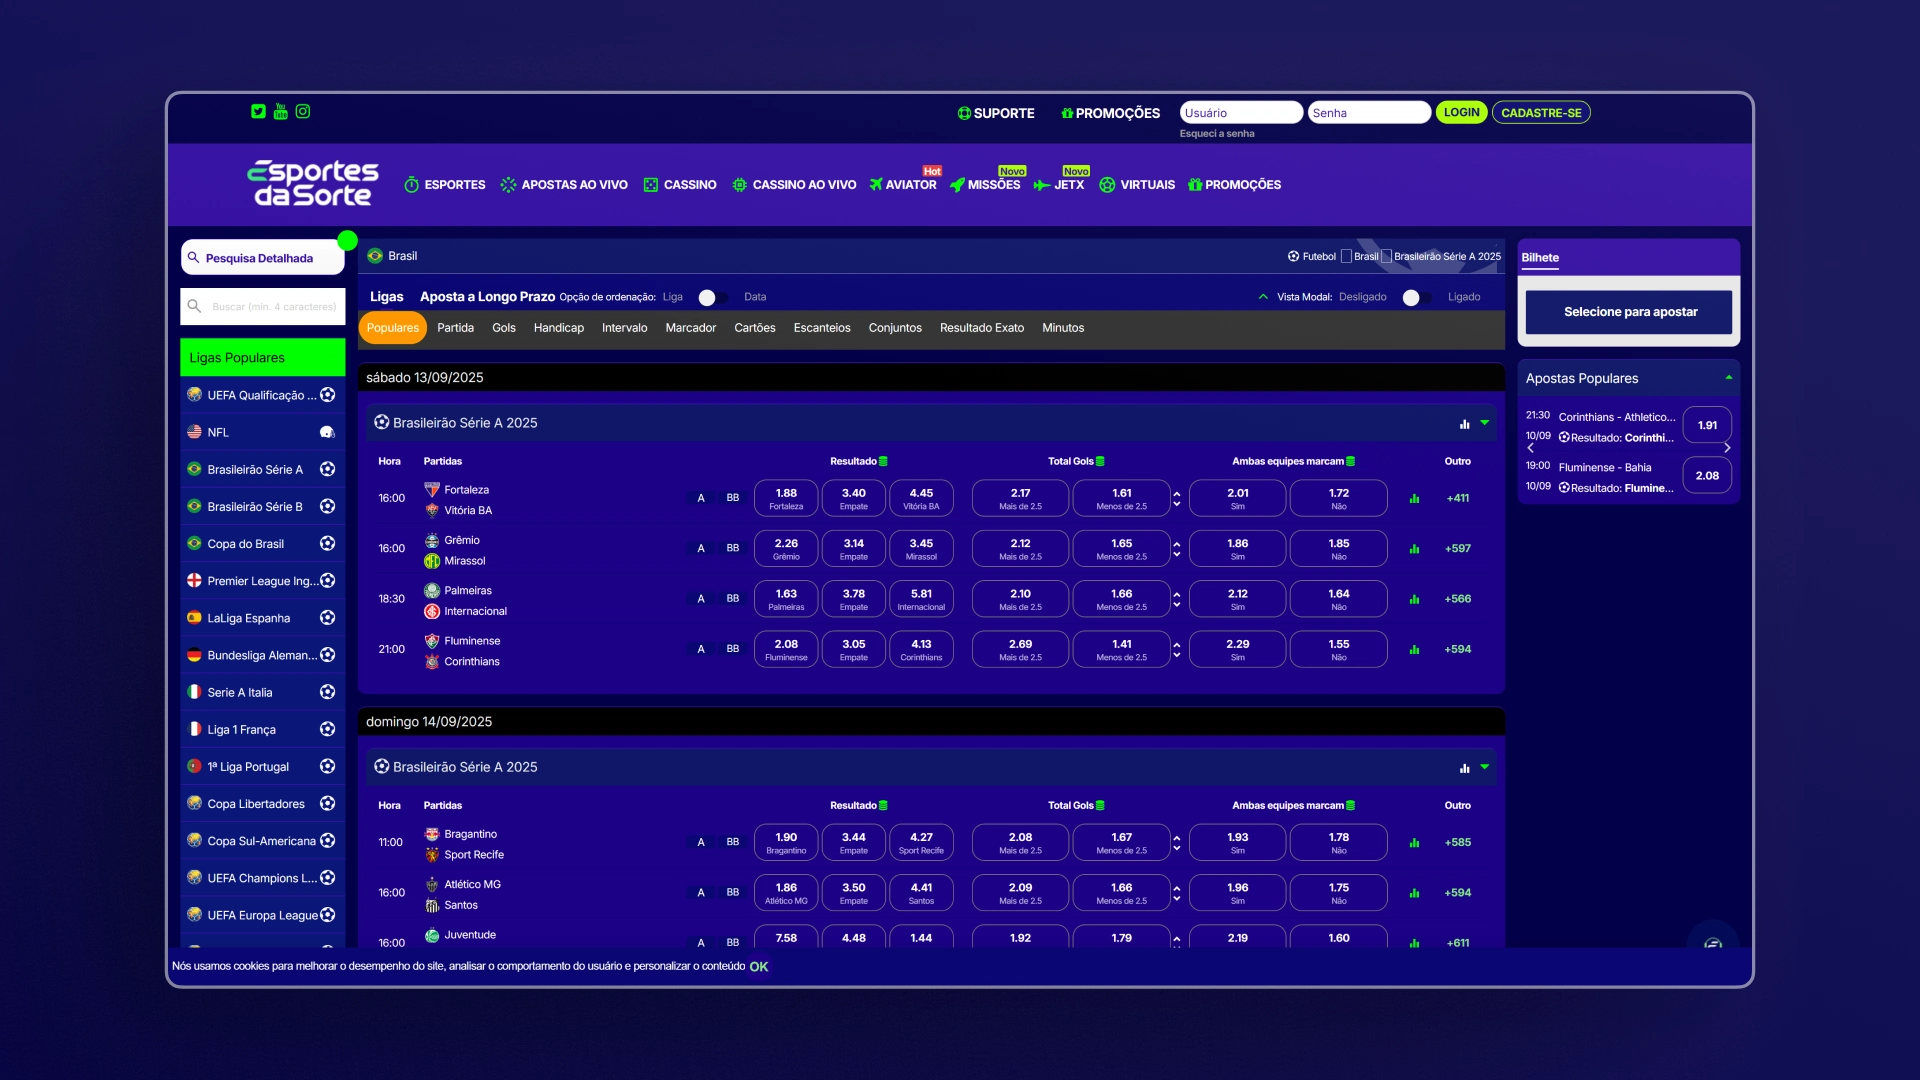The width and height of the screenshot is (1920, 1080).
Task: Toggle the Liga/Data sorting switch
Action: pos(713,298)
